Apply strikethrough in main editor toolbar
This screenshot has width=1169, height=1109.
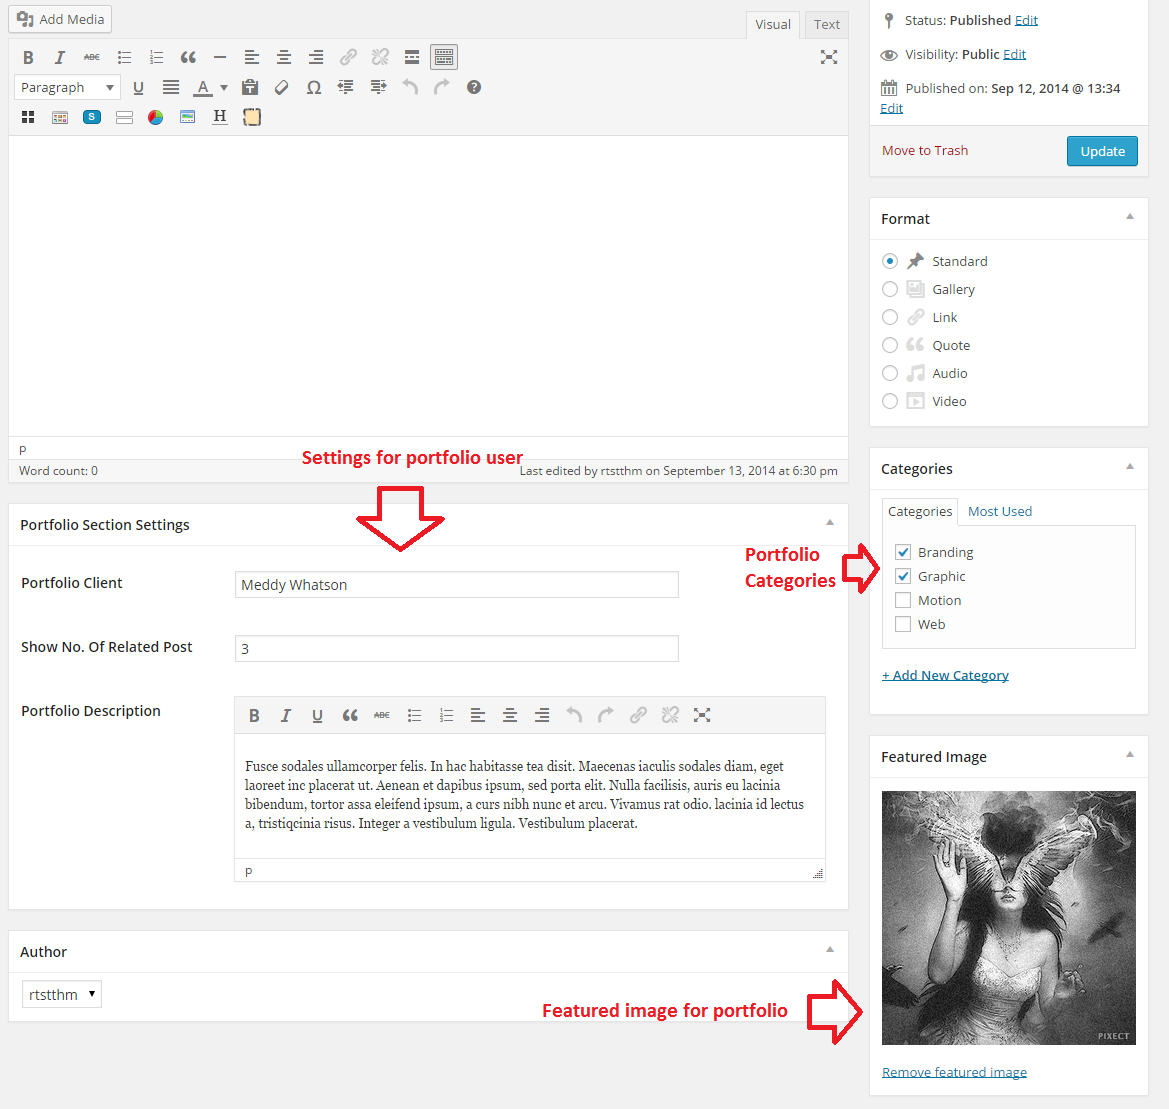(x=92, y=57)
